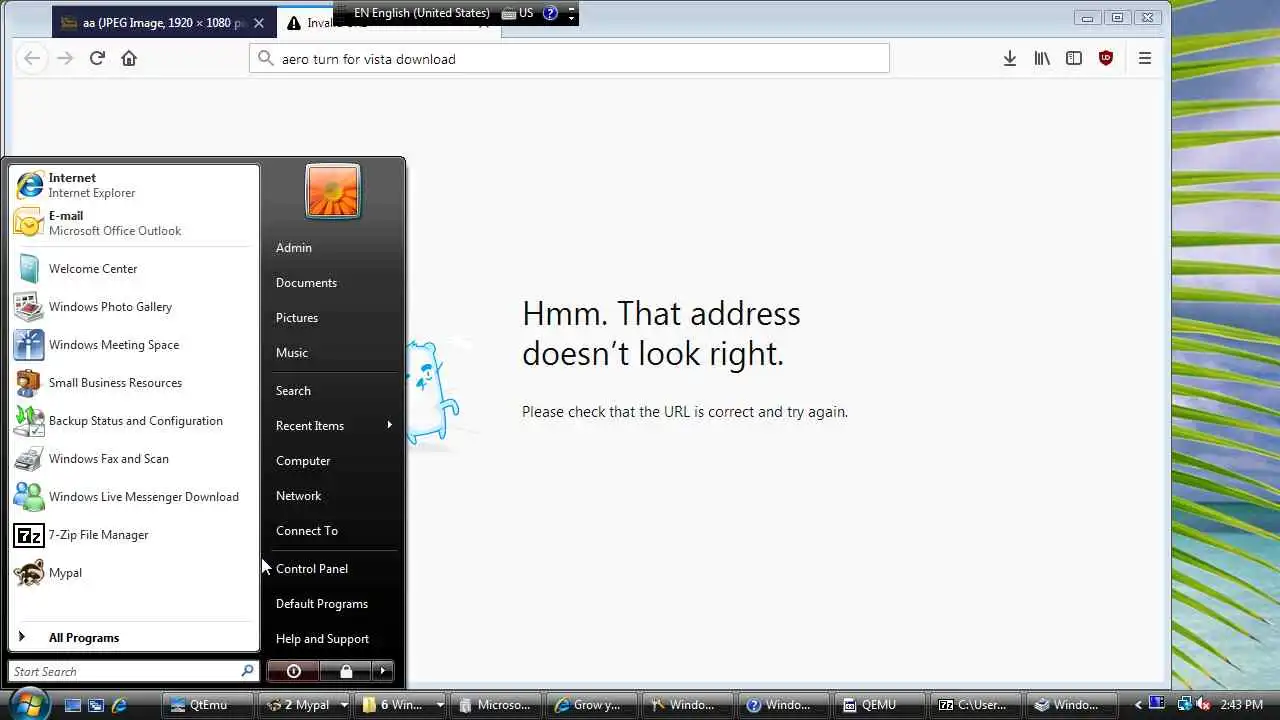Launch Microsoft Office Outlook E-mail

pos(134,223)
